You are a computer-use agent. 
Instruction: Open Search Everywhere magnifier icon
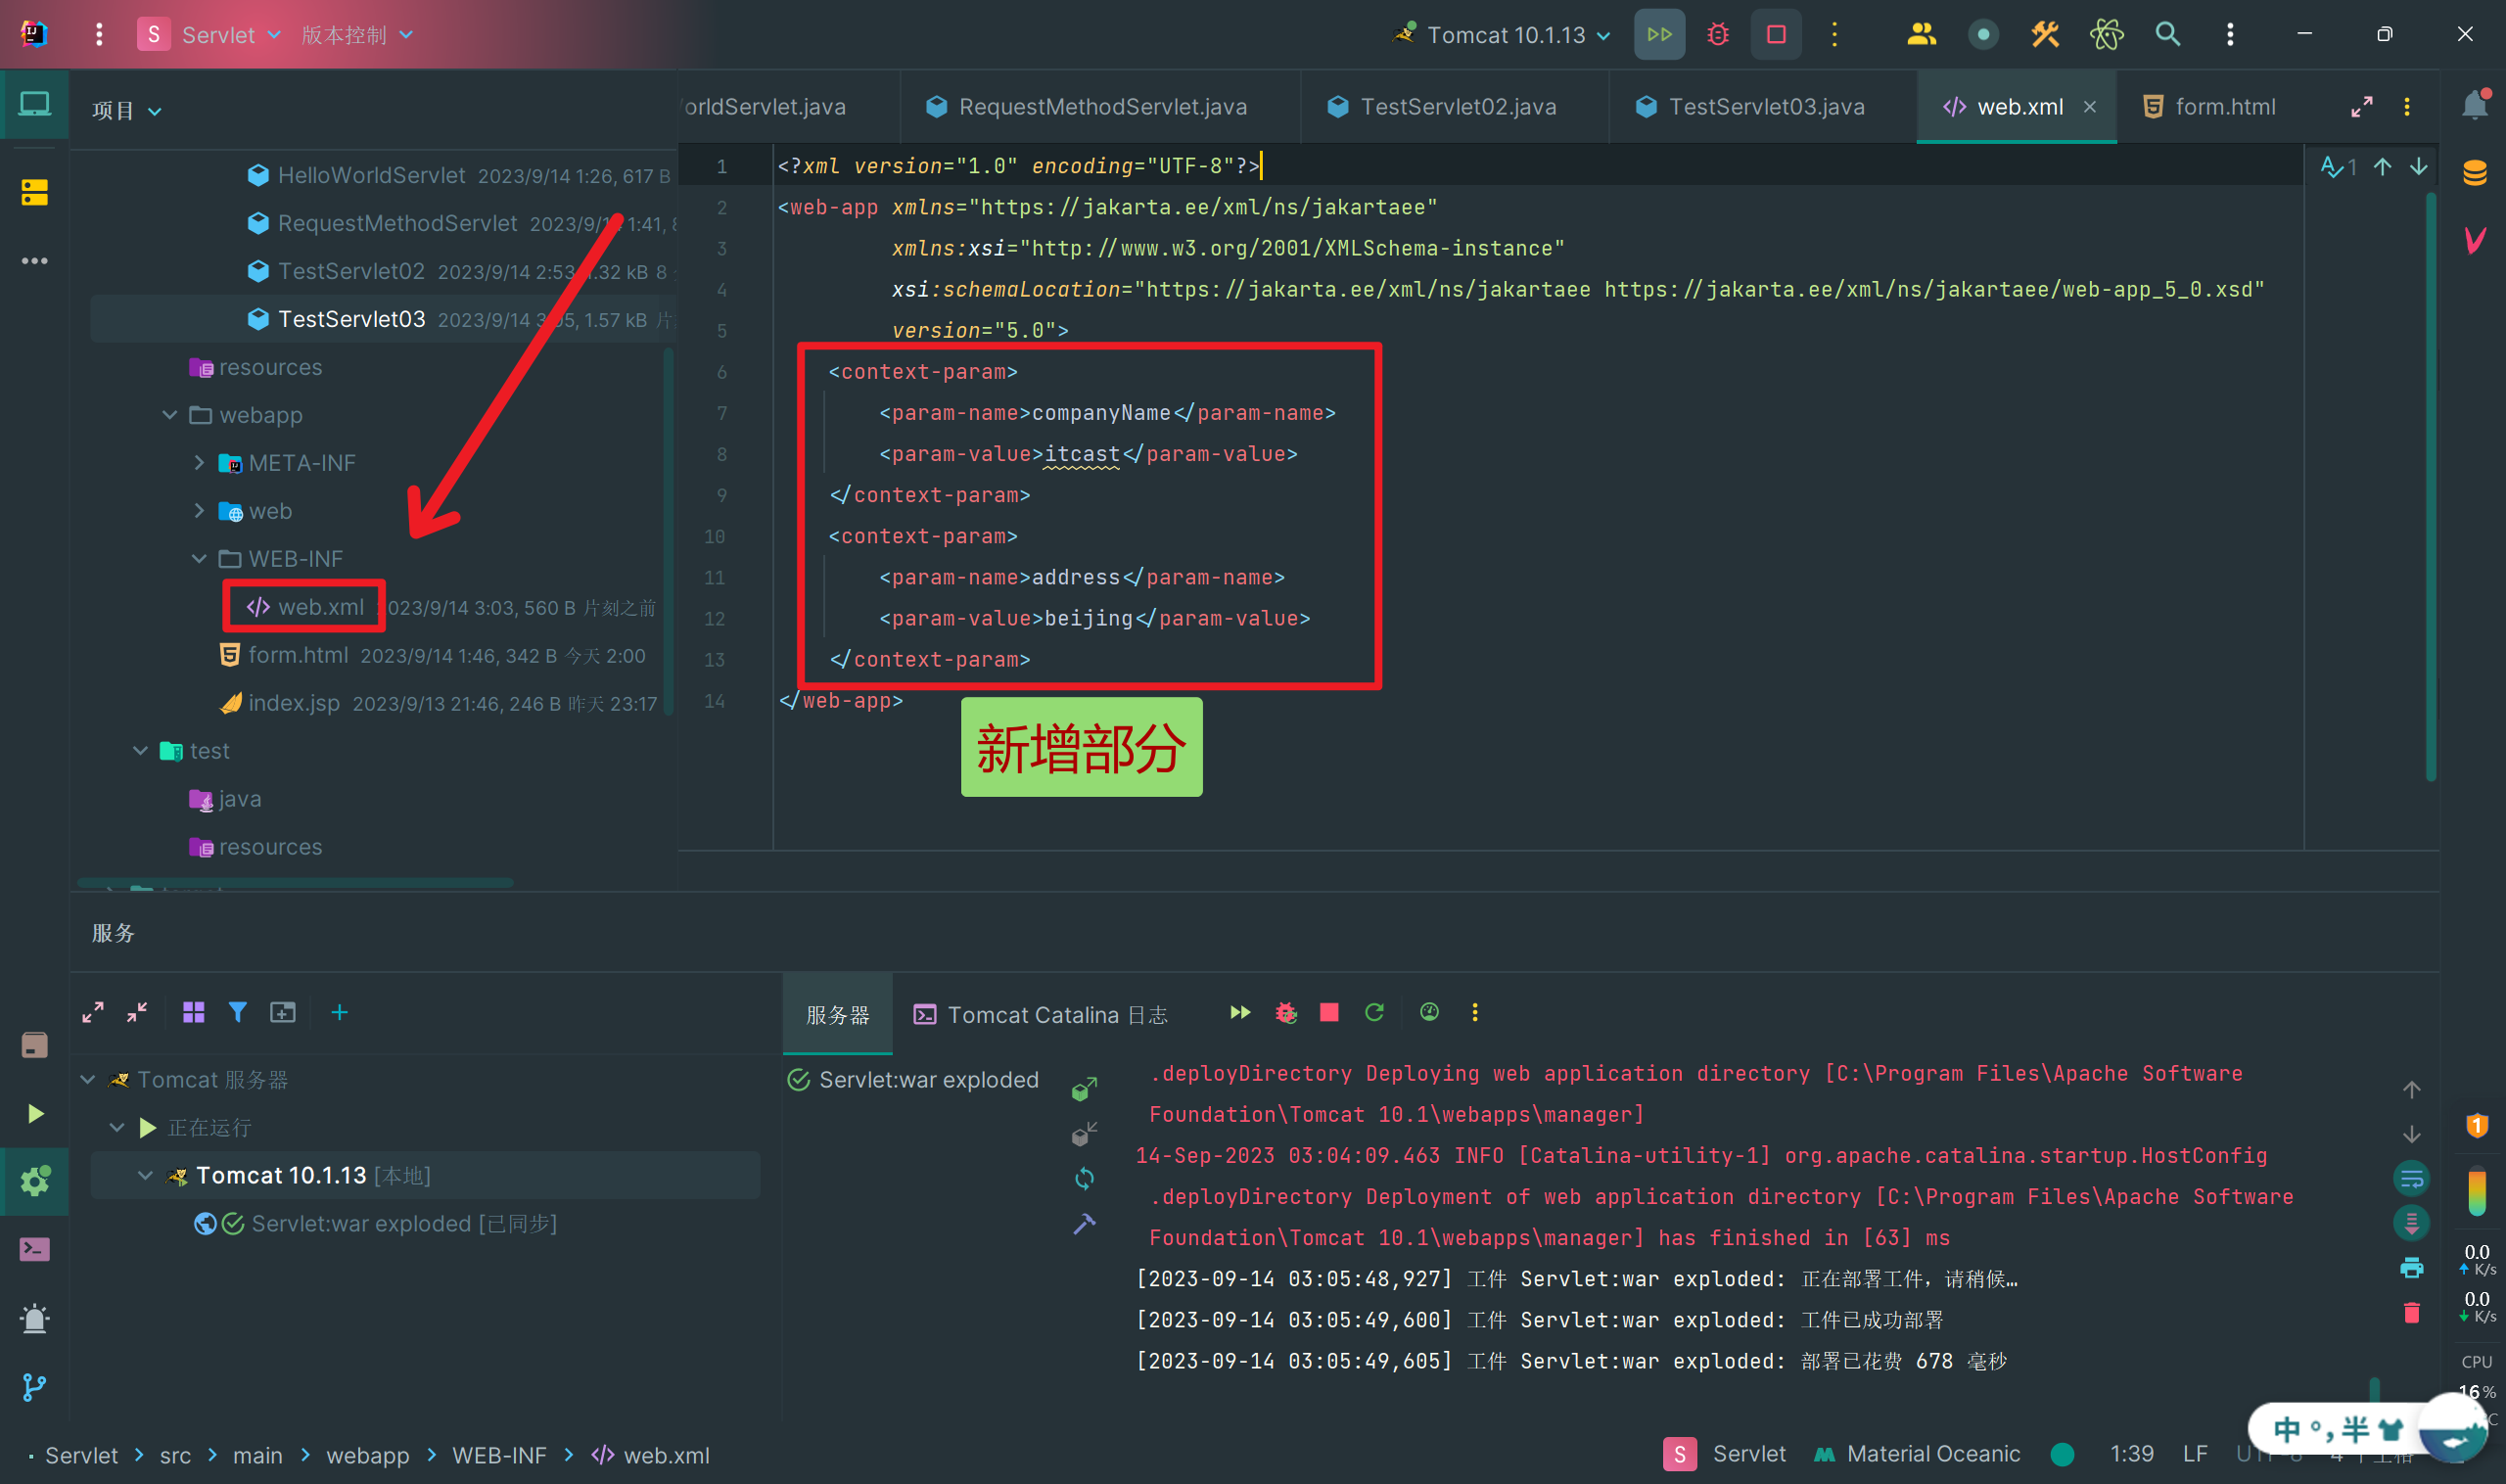click(x=2166, y=35)
